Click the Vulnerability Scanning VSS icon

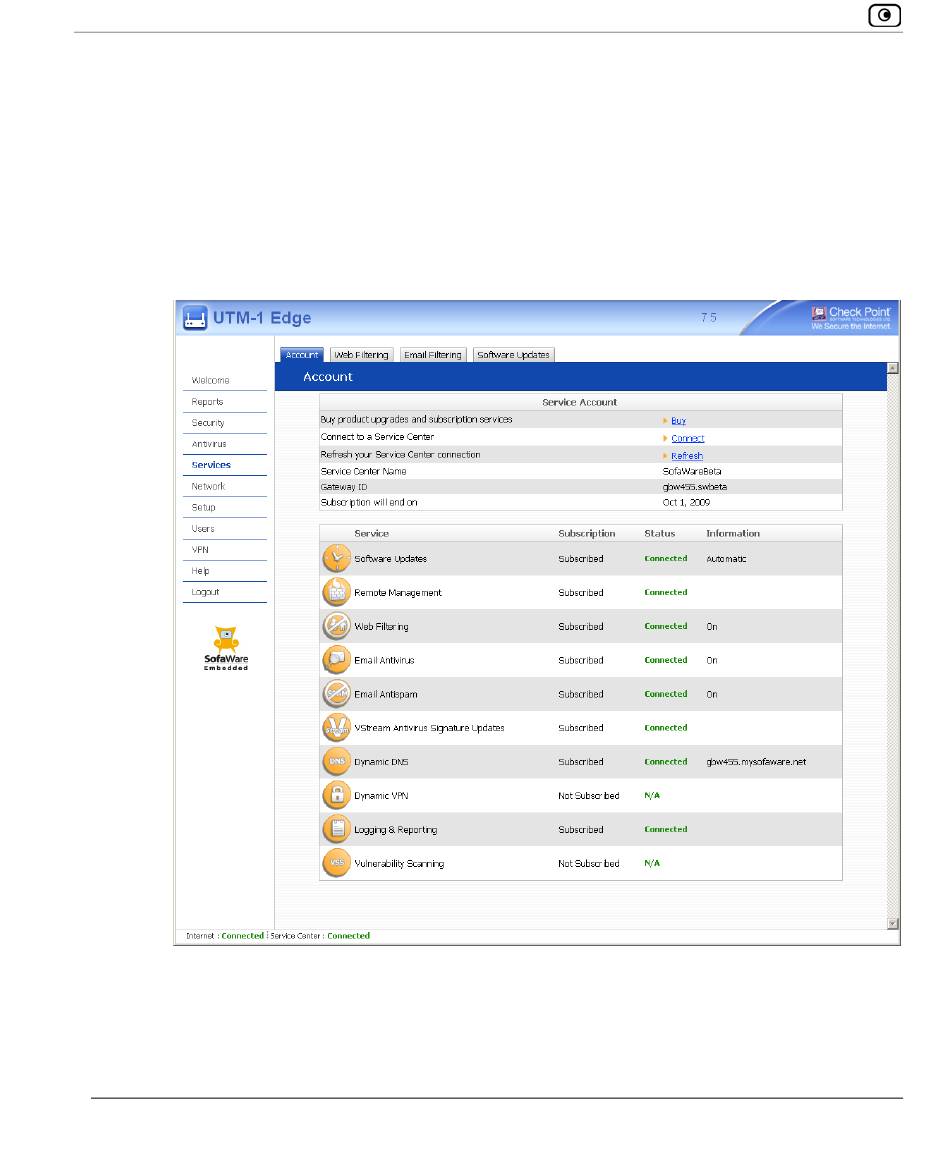[337, 863]
